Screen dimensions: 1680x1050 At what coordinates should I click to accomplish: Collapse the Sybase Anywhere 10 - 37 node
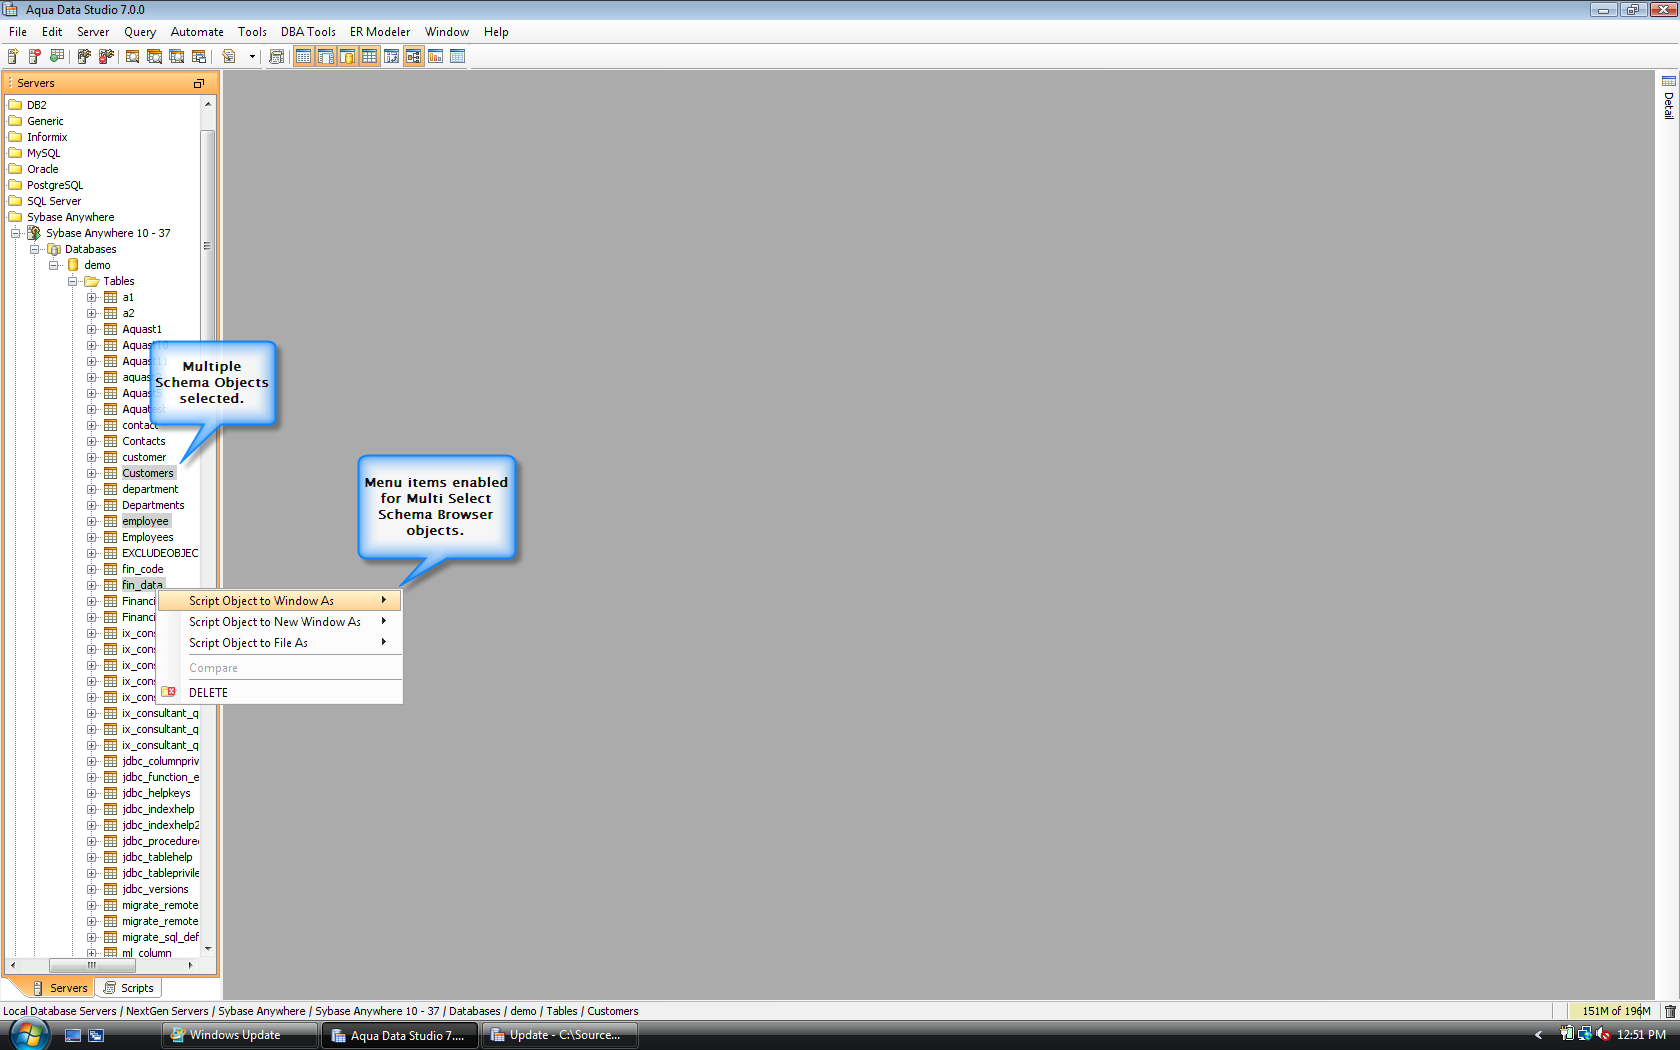[16, 233]
